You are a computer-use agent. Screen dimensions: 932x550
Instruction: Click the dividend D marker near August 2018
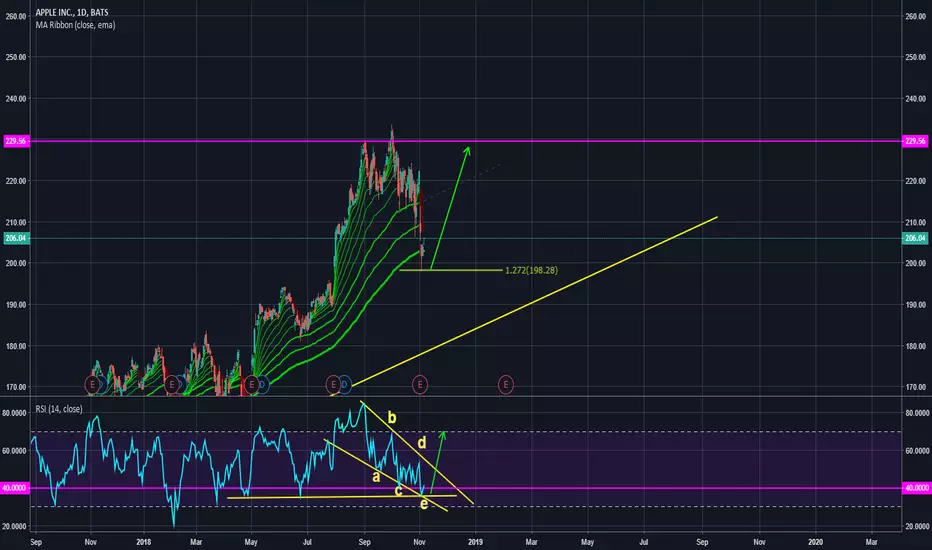click(345, 385)
